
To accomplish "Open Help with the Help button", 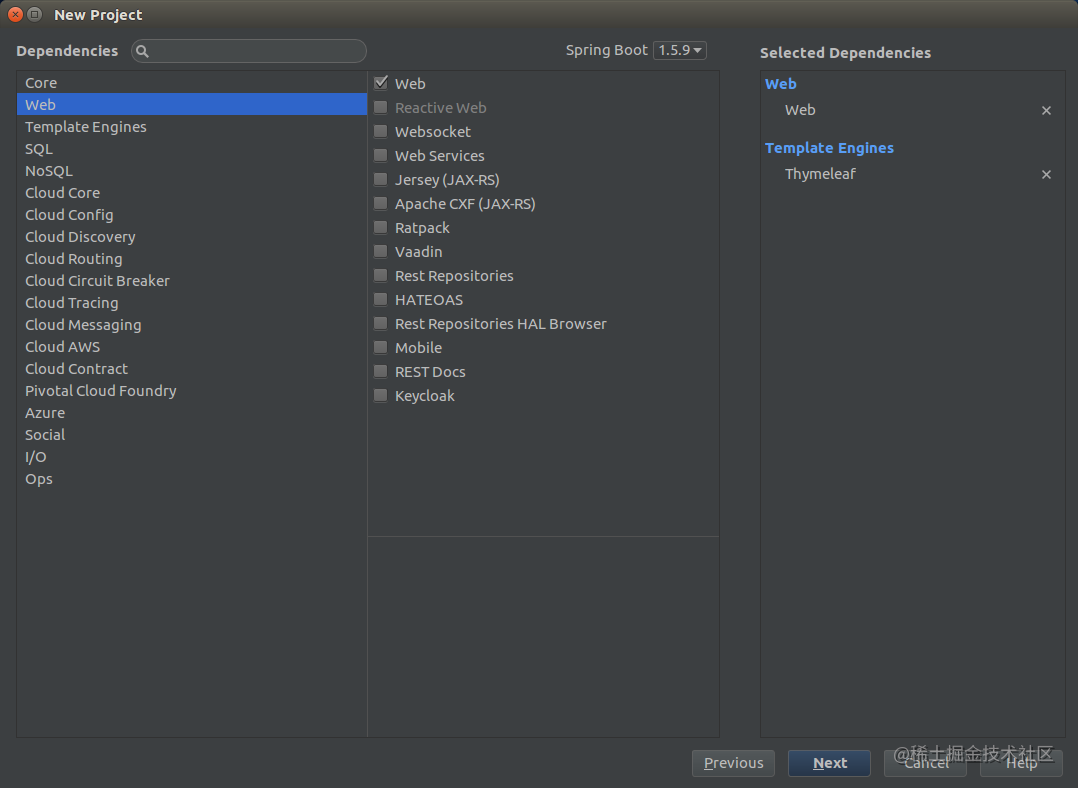I will pos(1019,763).
